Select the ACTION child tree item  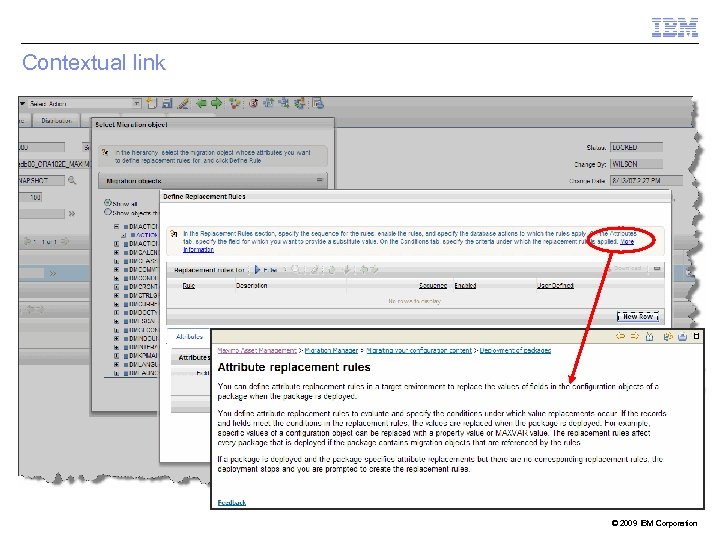pyautogui.click(x=144, y=235)
